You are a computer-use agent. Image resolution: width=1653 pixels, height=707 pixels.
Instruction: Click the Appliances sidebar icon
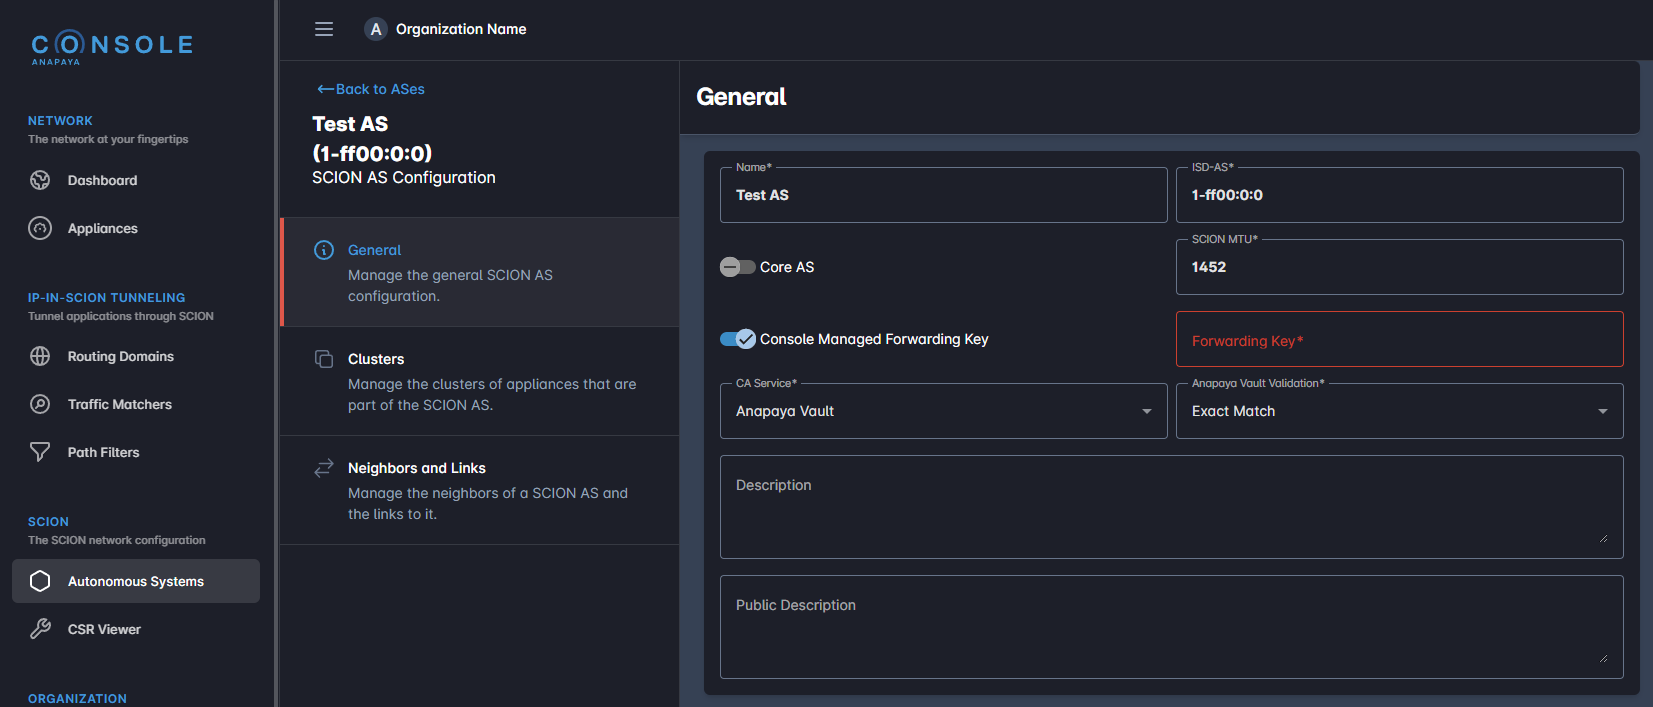point(40,228)
